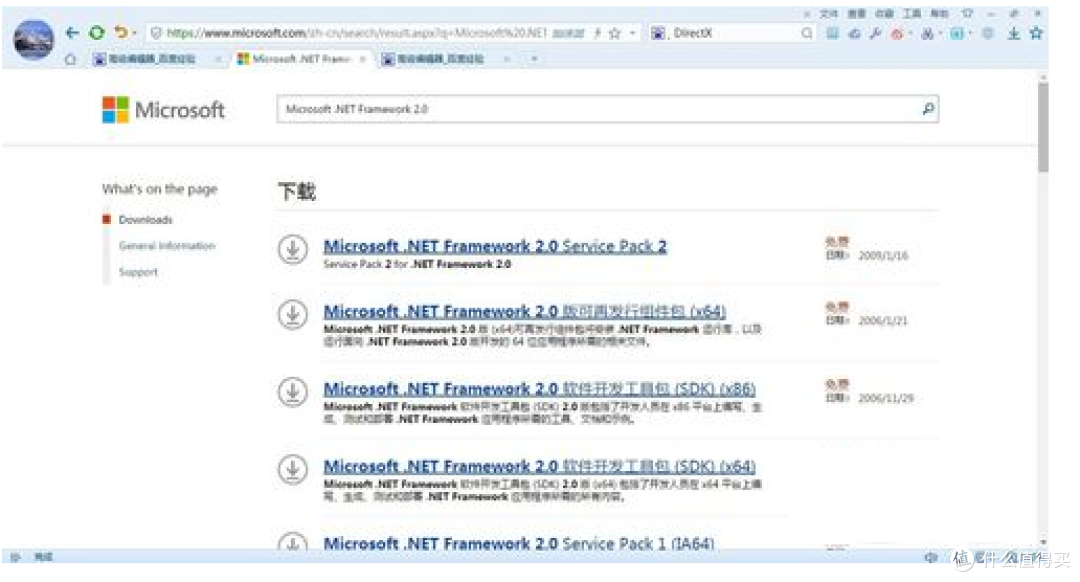Open the 收藏 menu
1080x582 pixels.
pos(884,13)
